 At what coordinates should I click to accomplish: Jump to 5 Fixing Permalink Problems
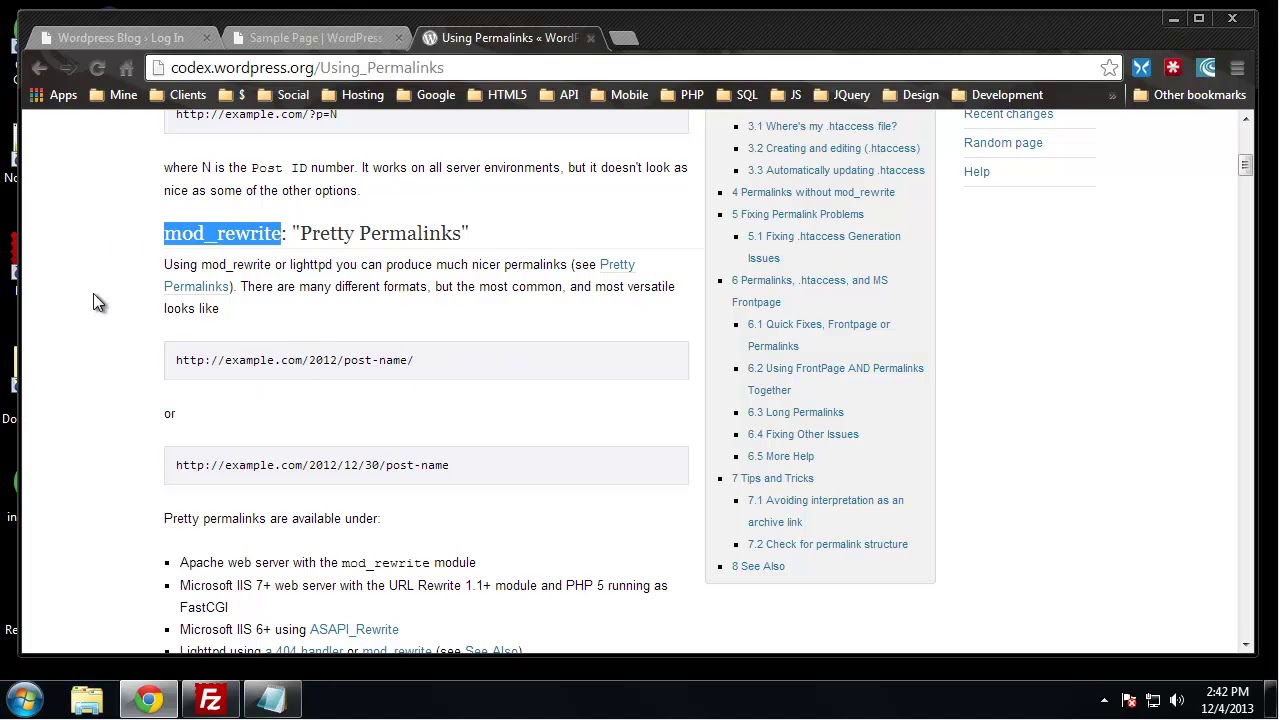pyautogui.click(x=798, y=215)
